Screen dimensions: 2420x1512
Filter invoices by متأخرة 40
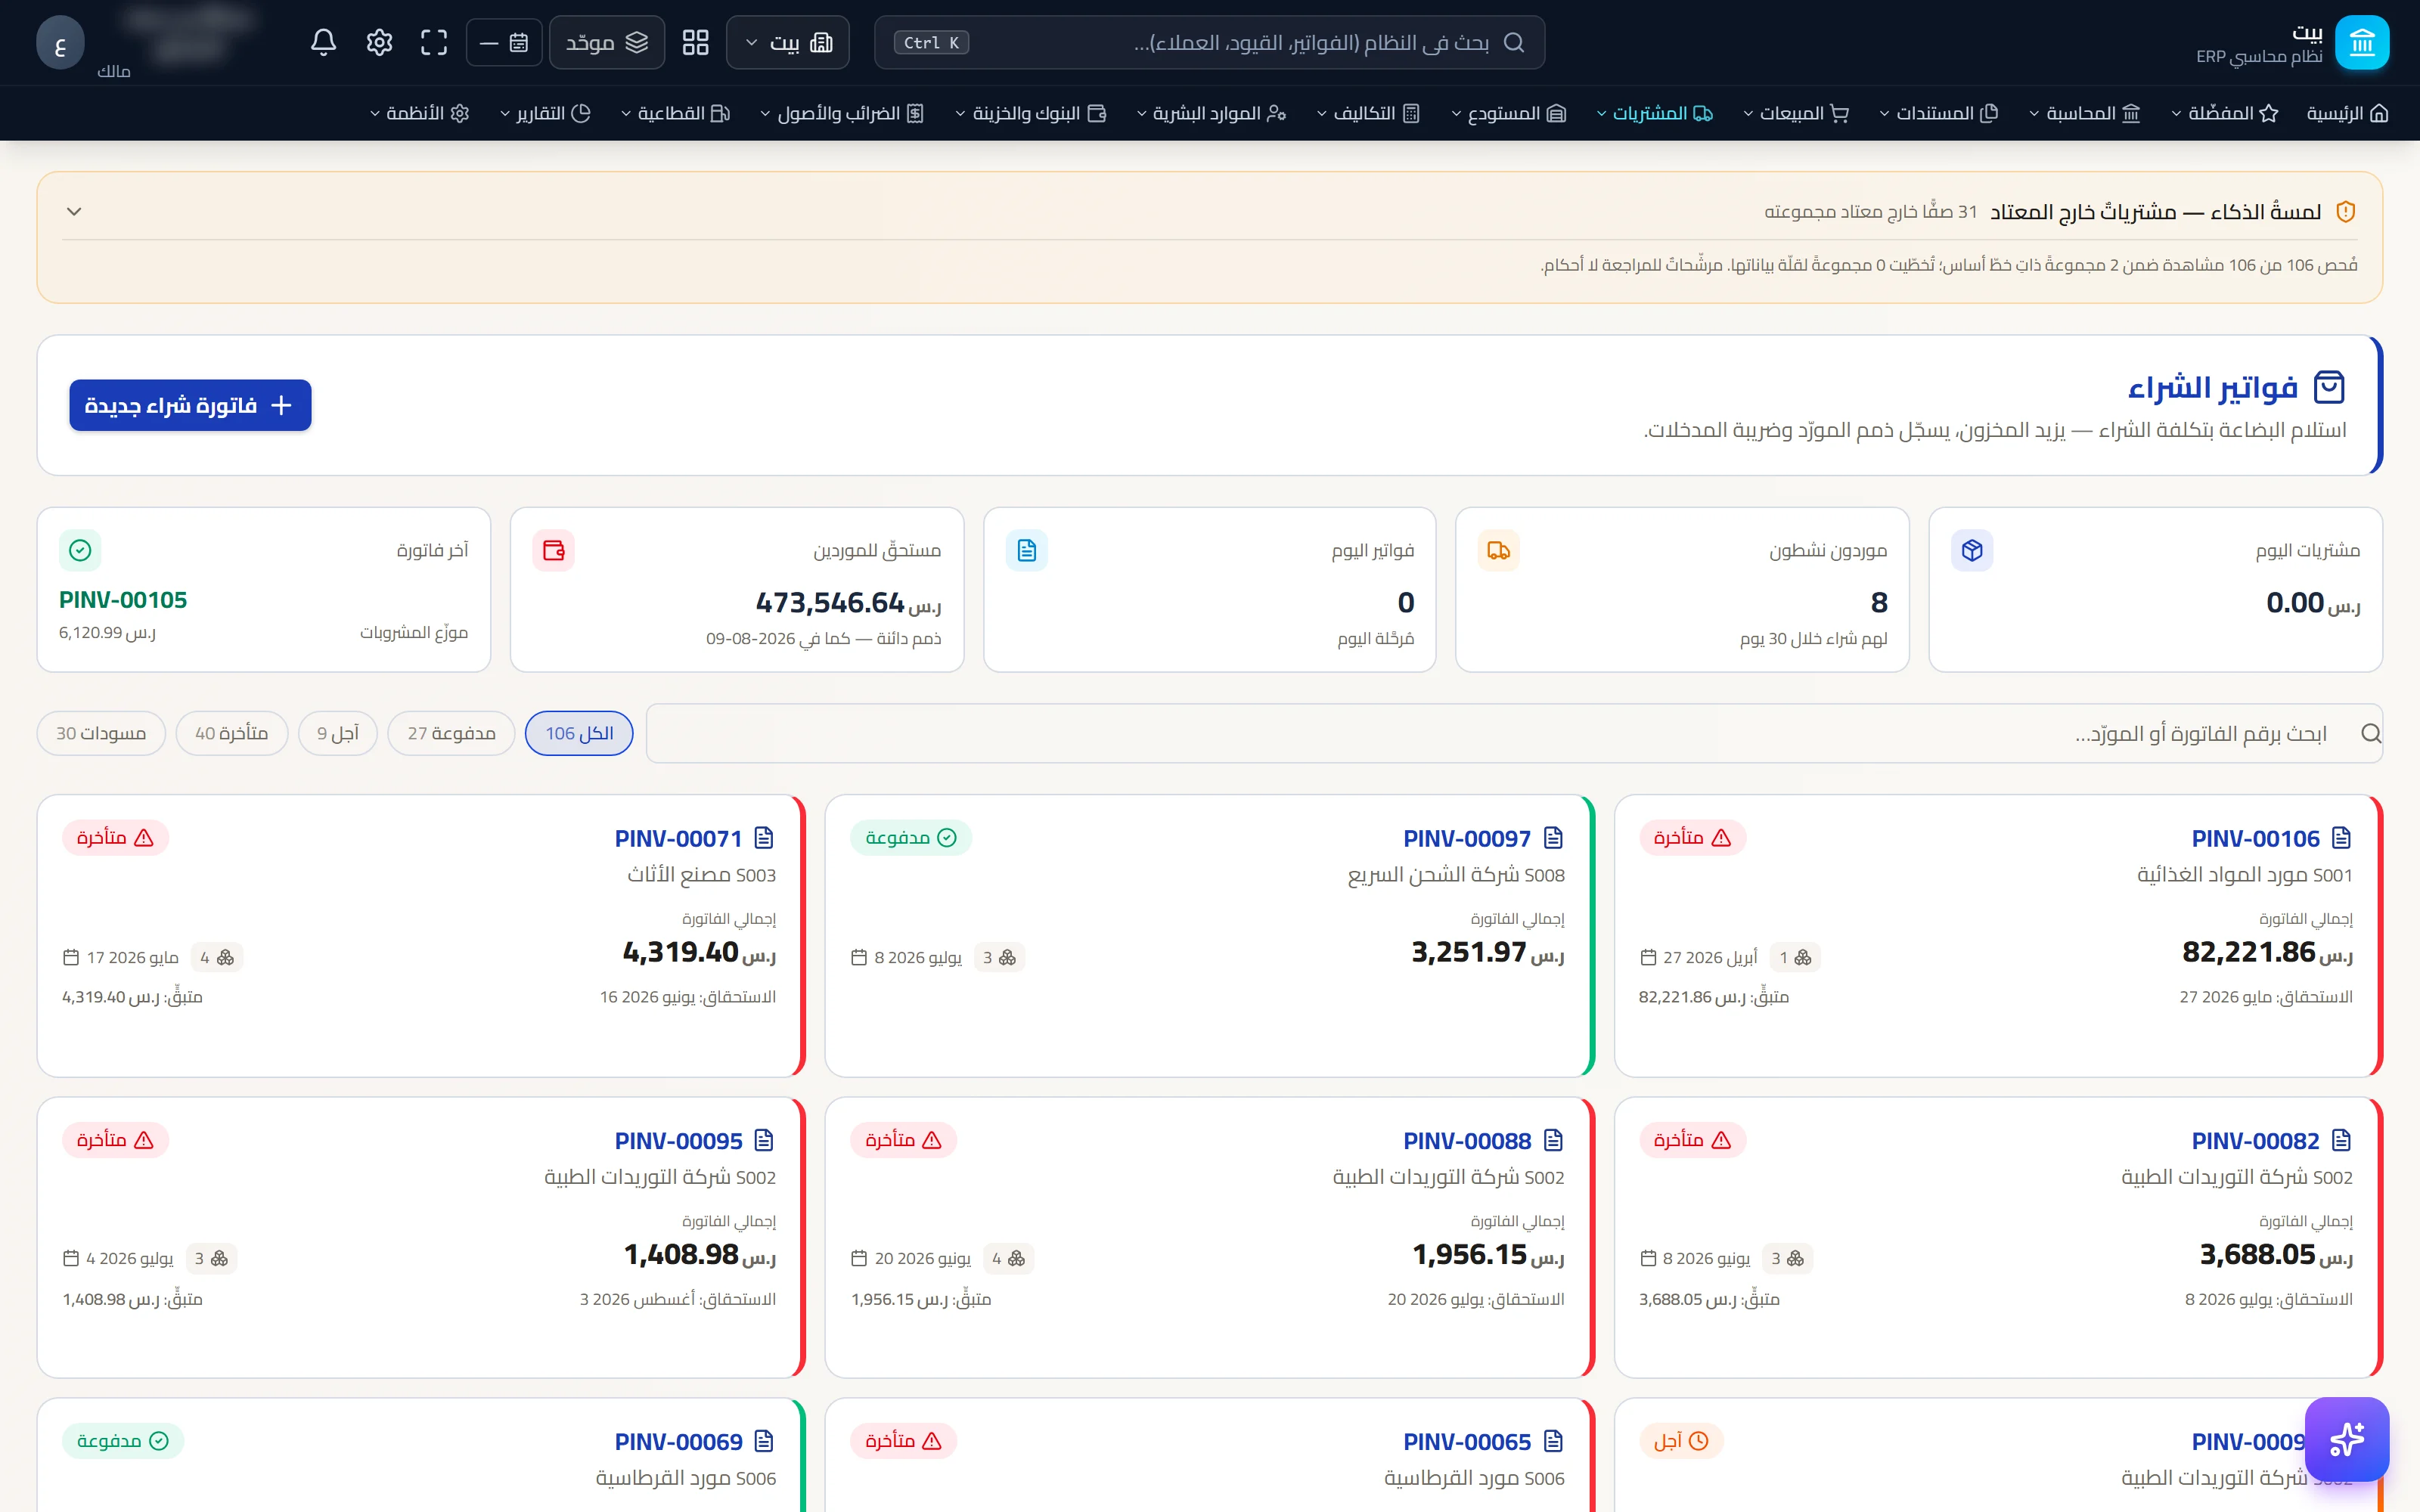click(x=232, y=734)
